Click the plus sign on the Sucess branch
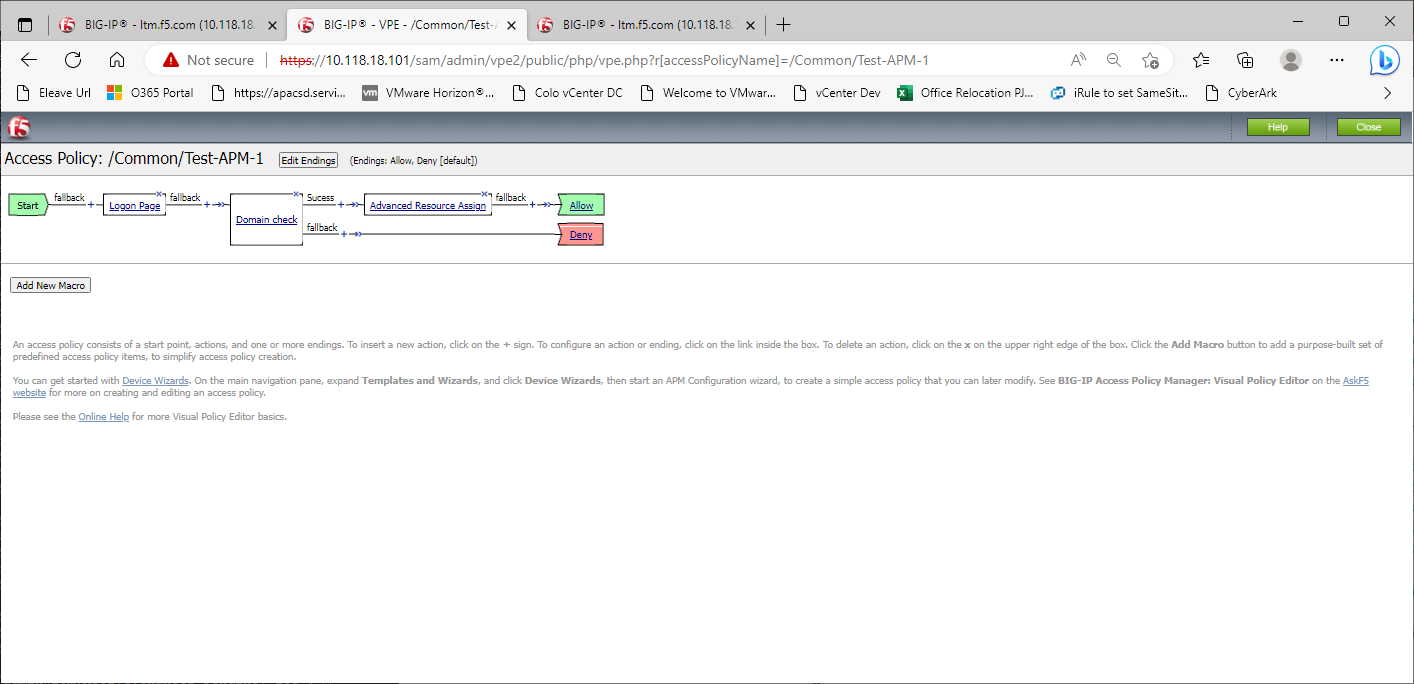Screen dimensions: 1414x684 pos(341,205)
